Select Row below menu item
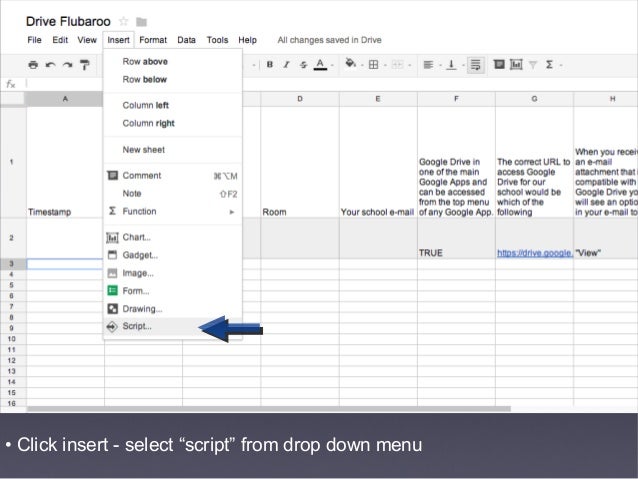638x479 pixels. (x=173, y=79)
